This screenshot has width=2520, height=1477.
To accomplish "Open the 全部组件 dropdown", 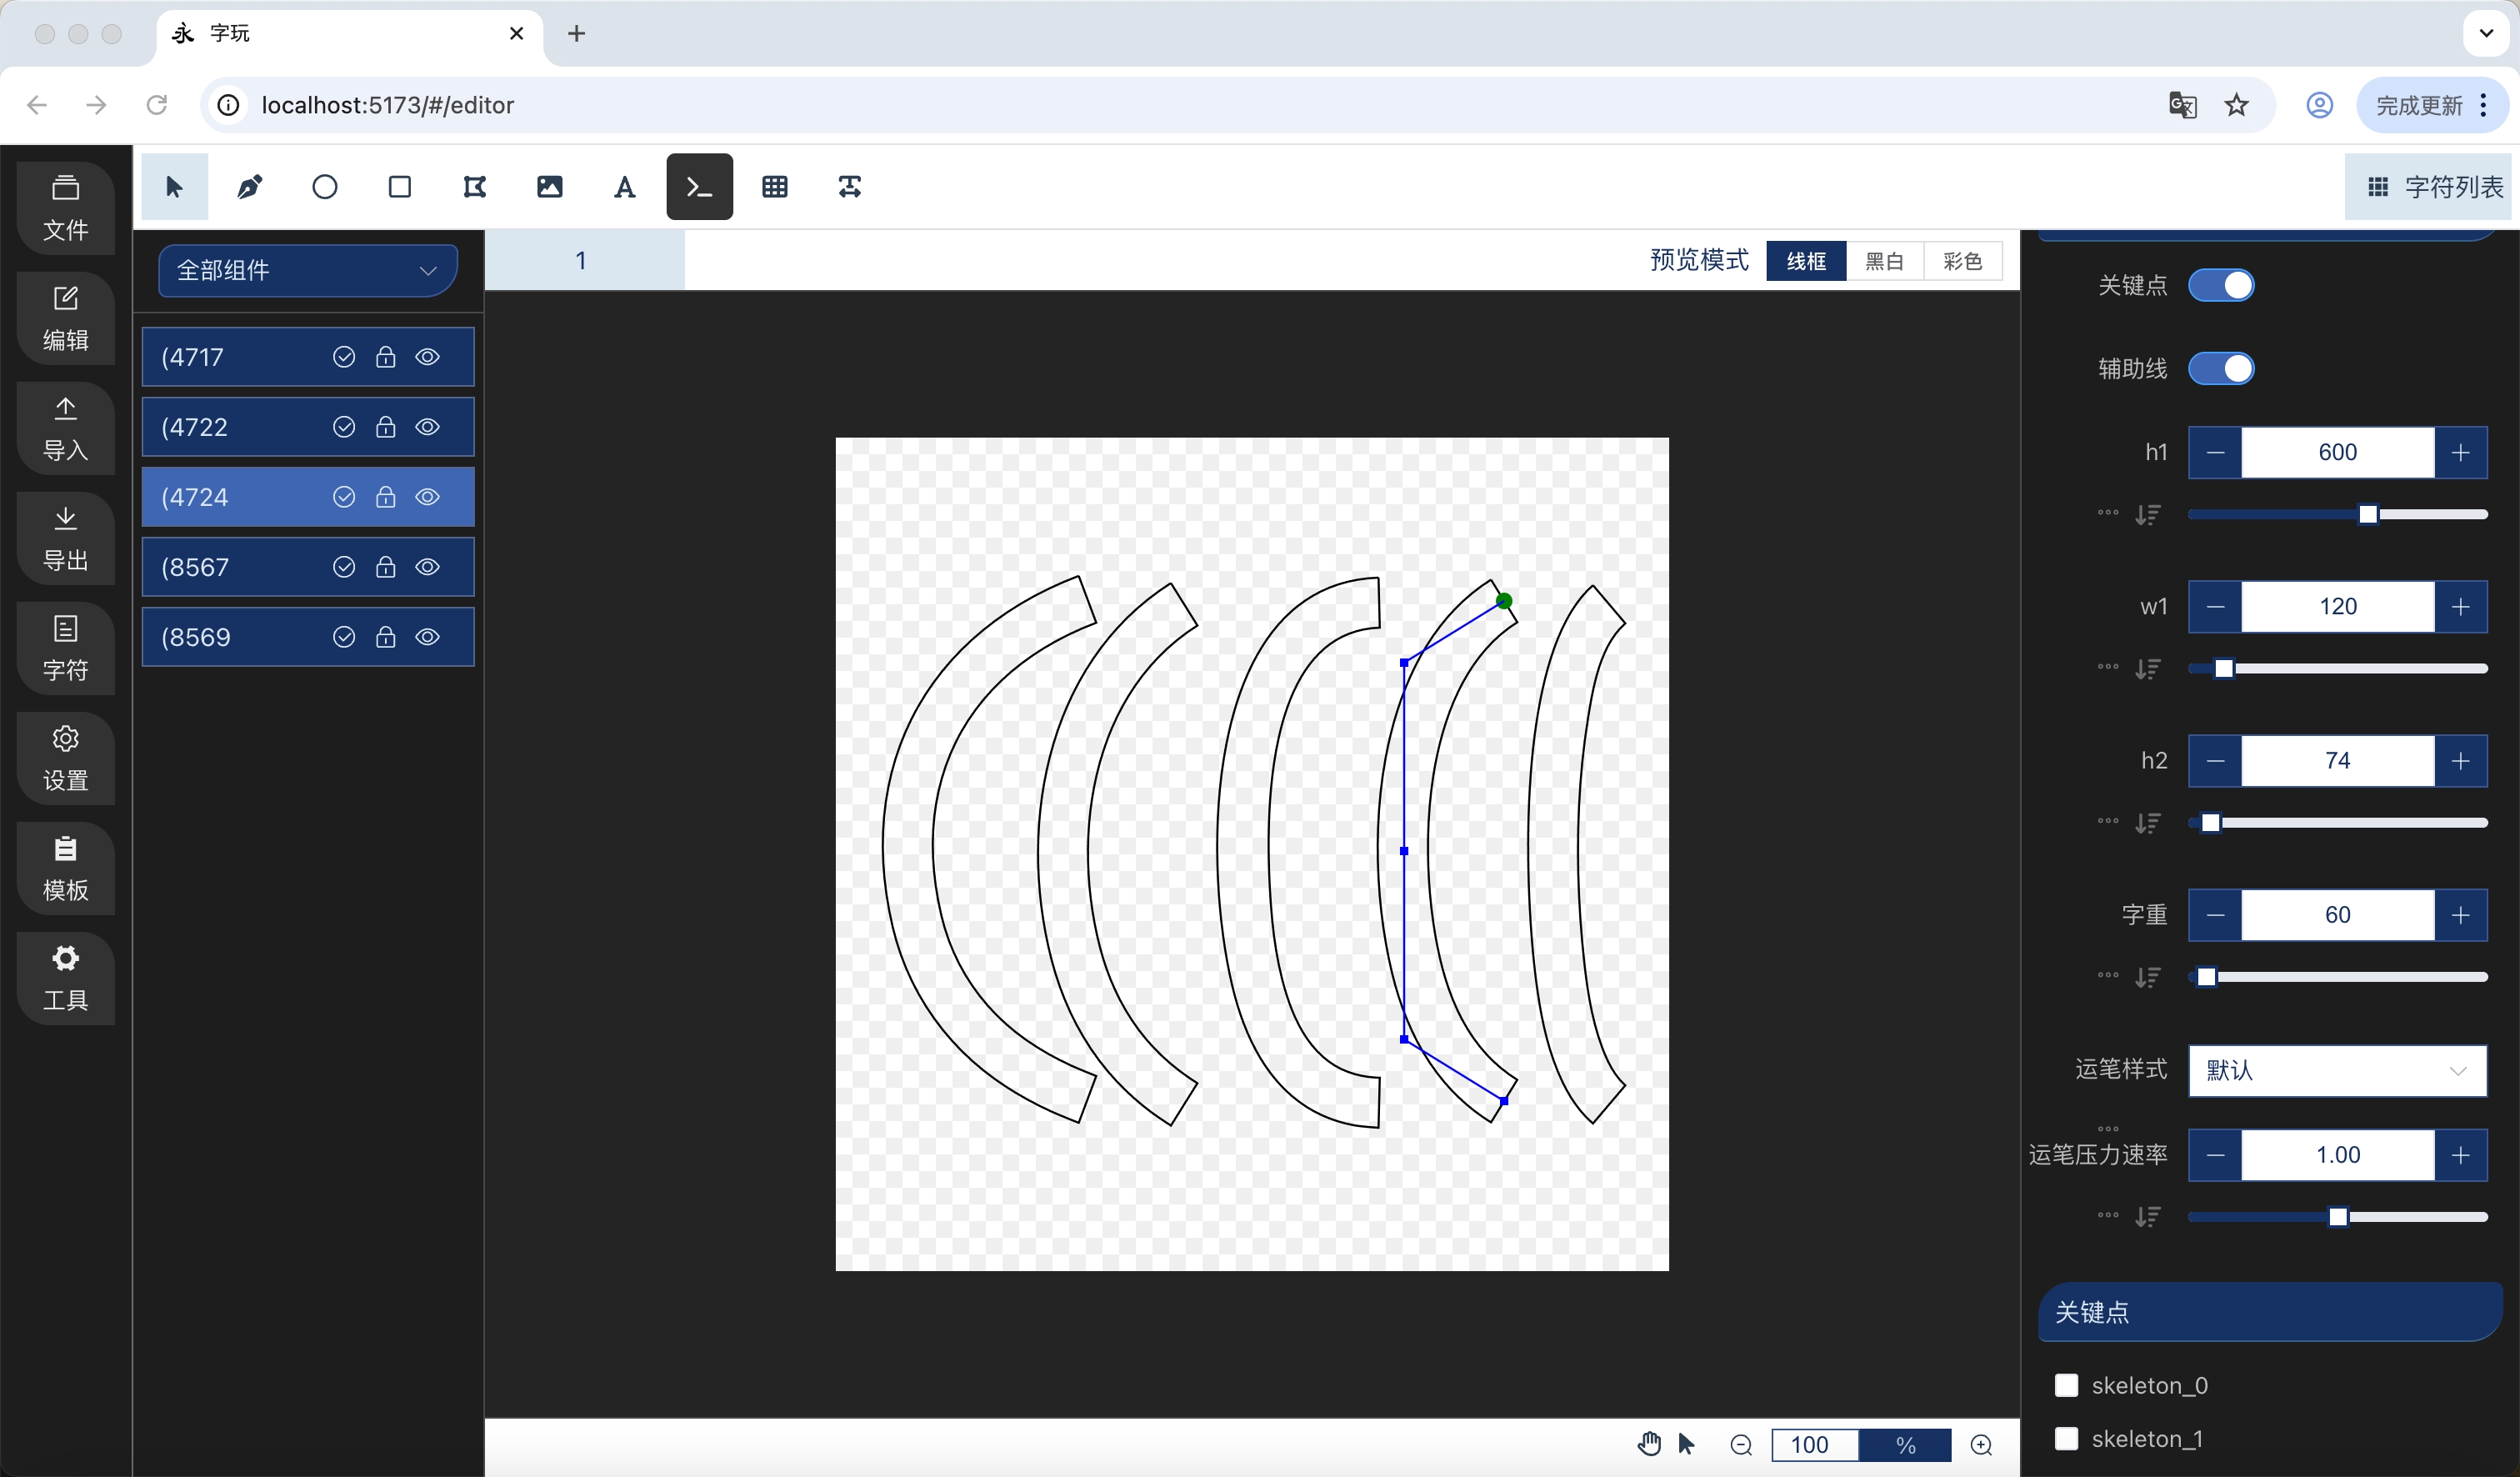I will click(x=307, y=270).
